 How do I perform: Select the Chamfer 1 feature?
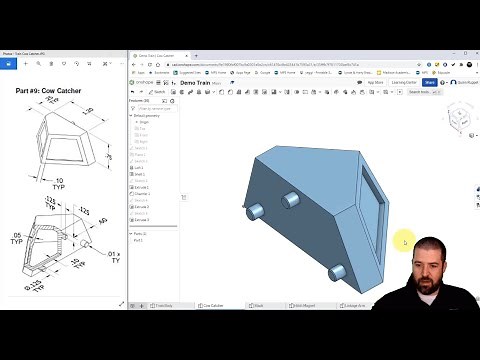click(x=140, y=194)
